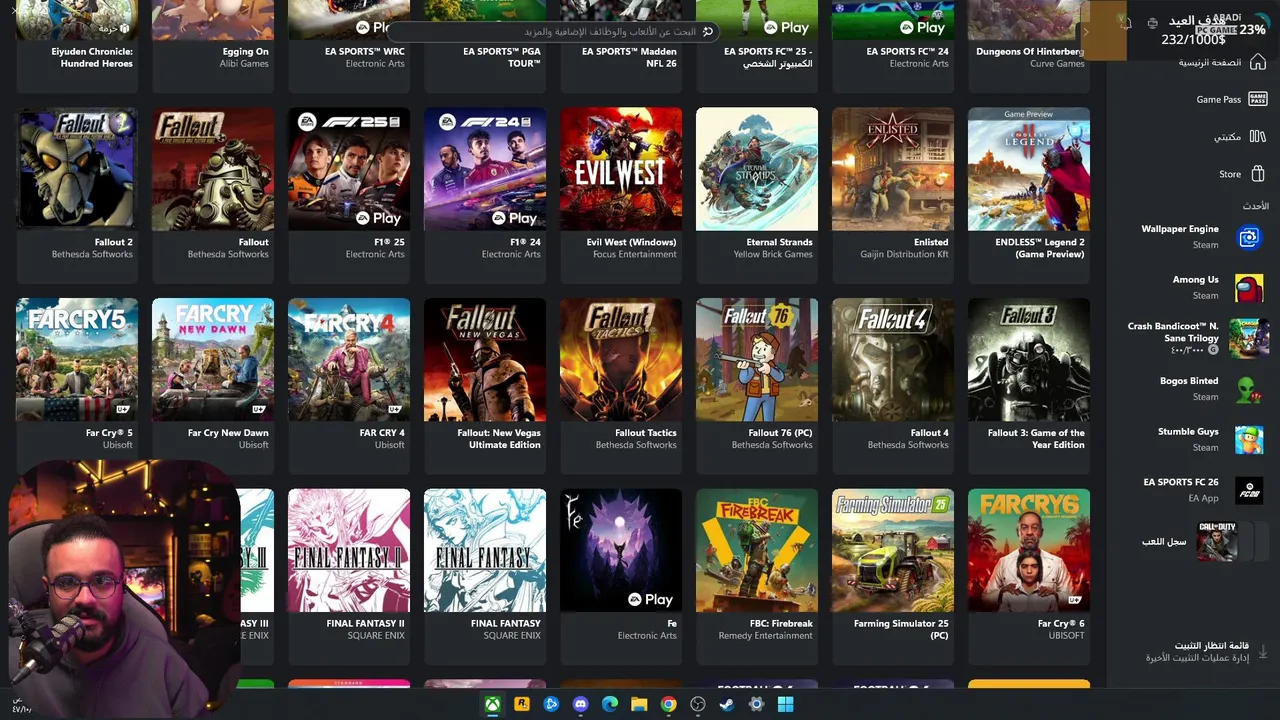Viewport: 1280px width, 720px height.
Task: Open the Far Cry 5 cover art
Action: click(x=77, y=360)
